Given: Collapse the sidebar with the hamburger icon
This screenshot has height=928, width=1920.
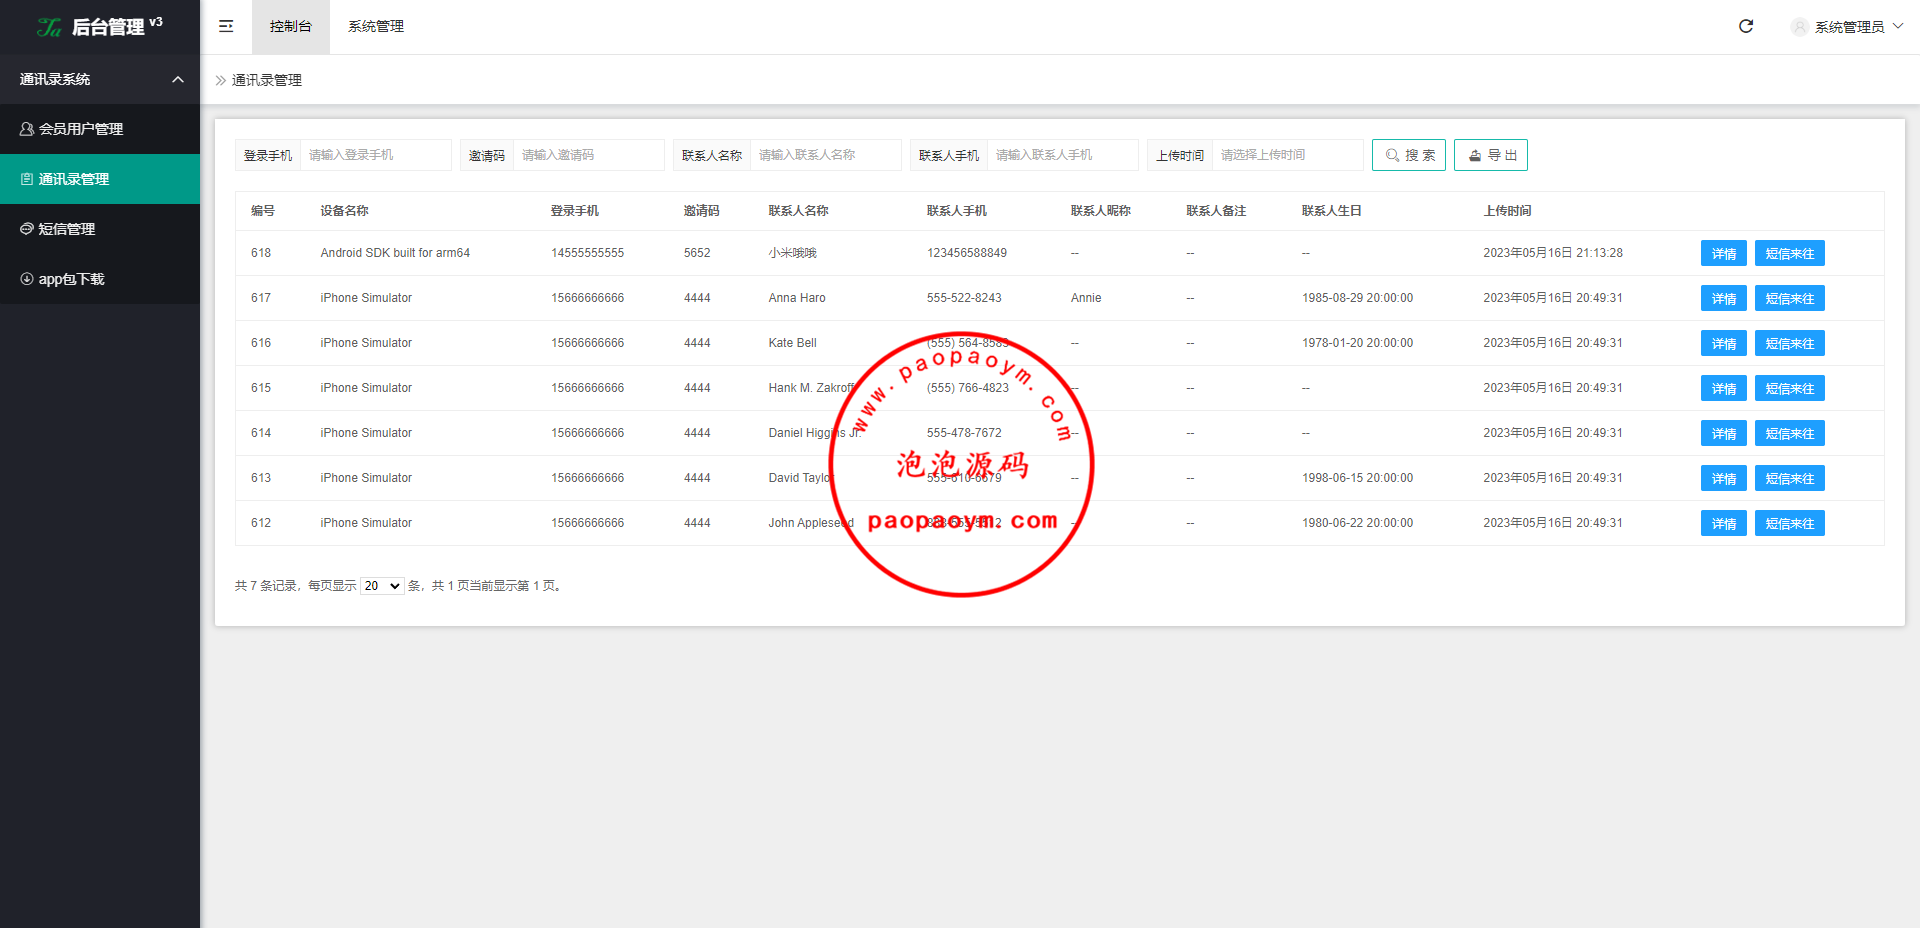Looking at the screenshot, I should pyautogui.click(x=226, y=26).
